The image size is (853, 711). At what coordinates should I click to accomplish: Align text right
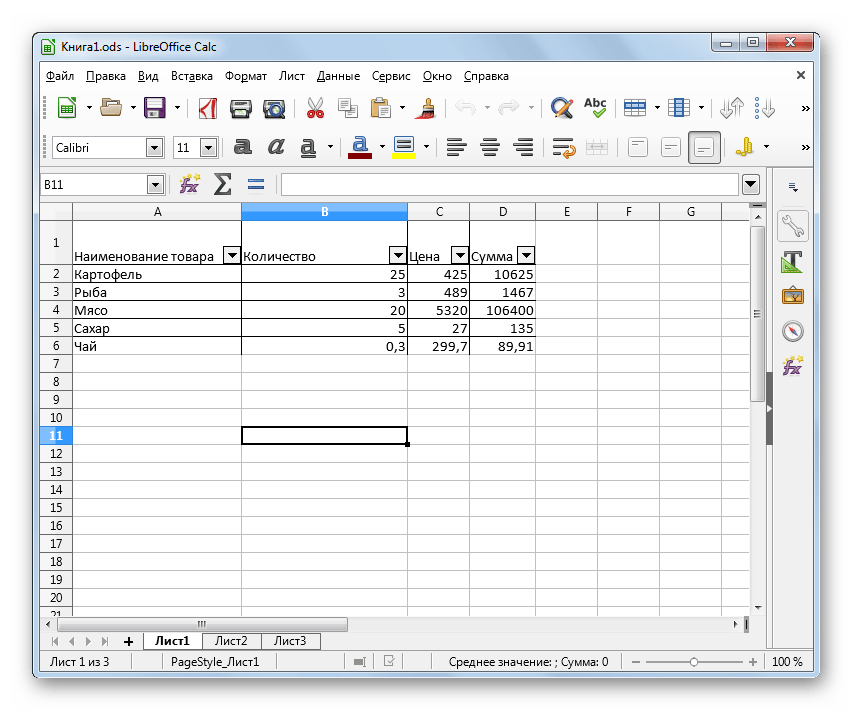pos(524,147)
